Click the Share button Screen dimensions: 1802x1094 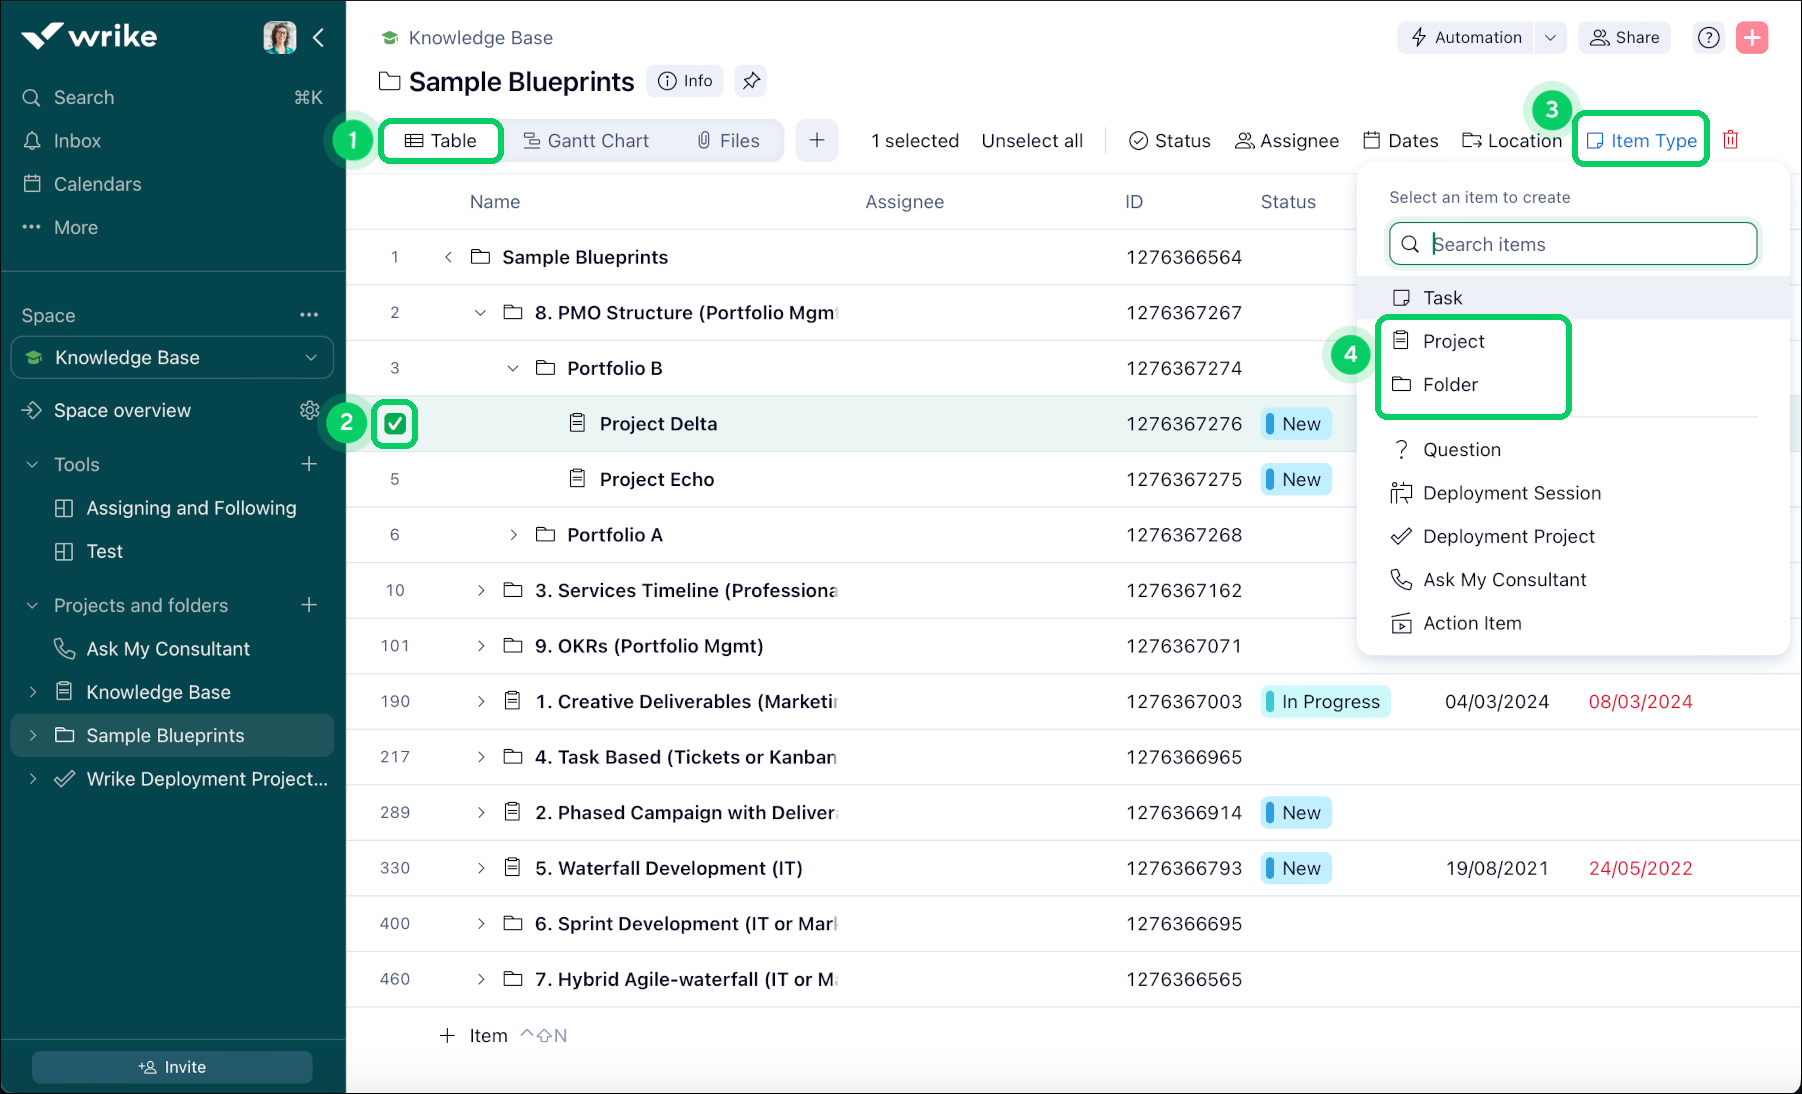(1625, 38)
